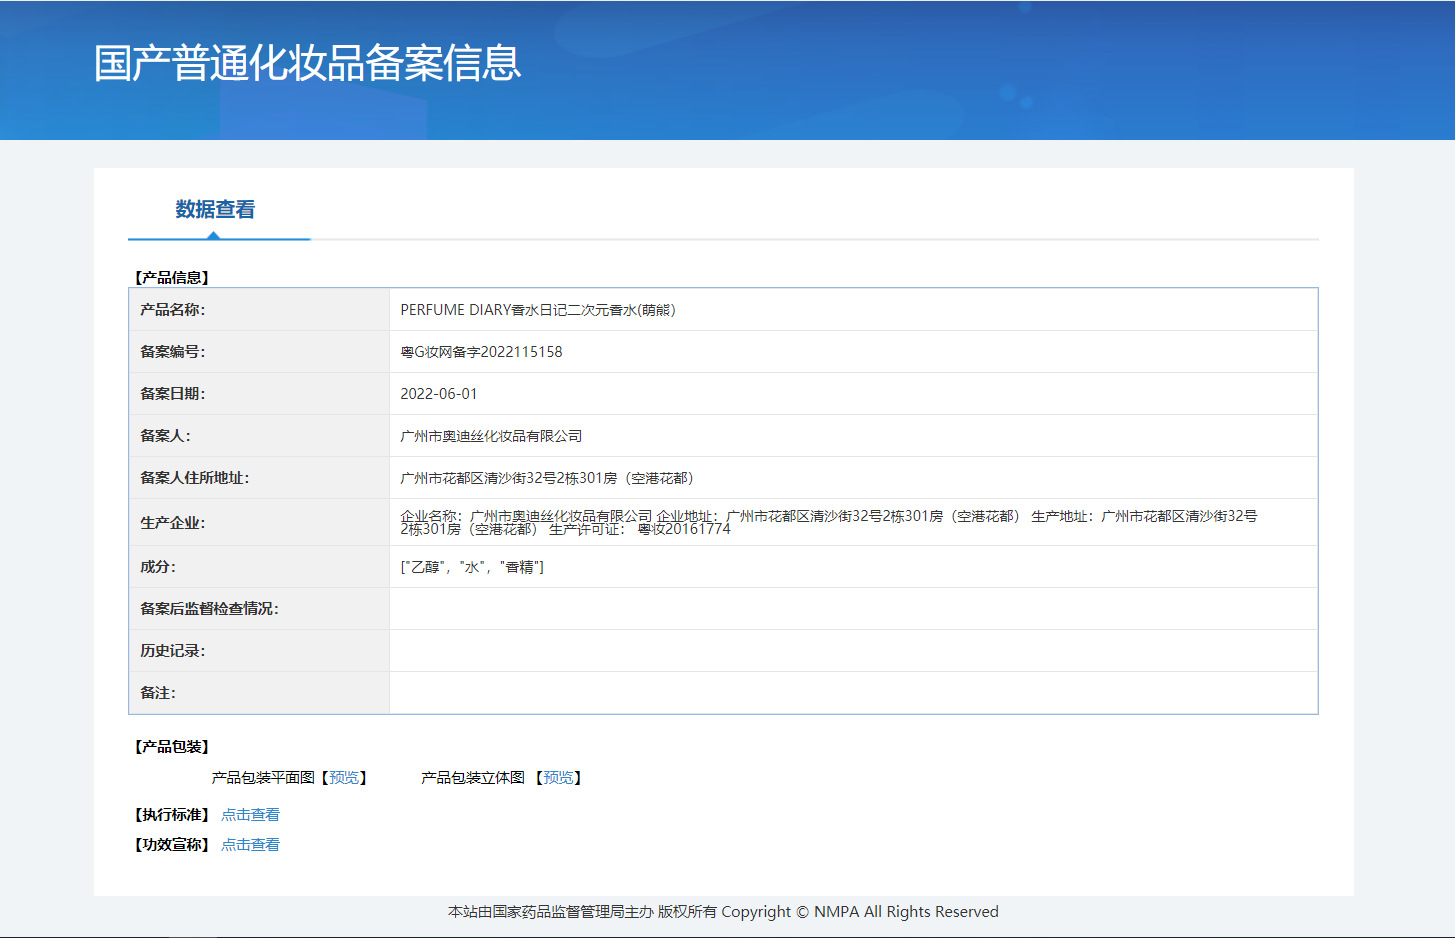Open 点击查看 under 执行标准

point(249,814)
